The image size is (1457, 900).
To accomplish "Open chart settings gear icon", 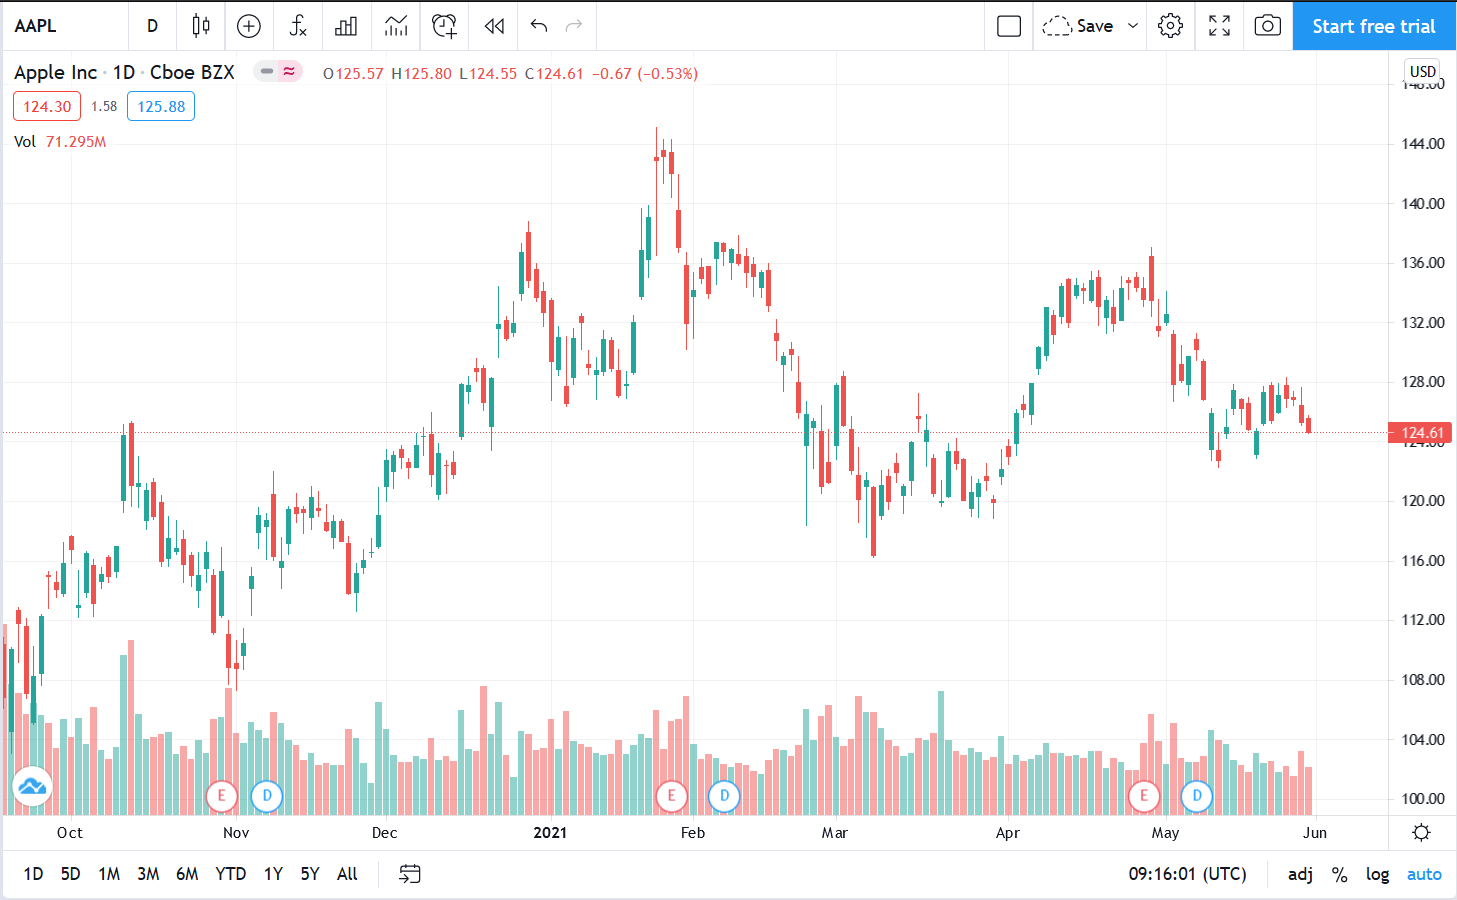I will [x=1170, y=26].
